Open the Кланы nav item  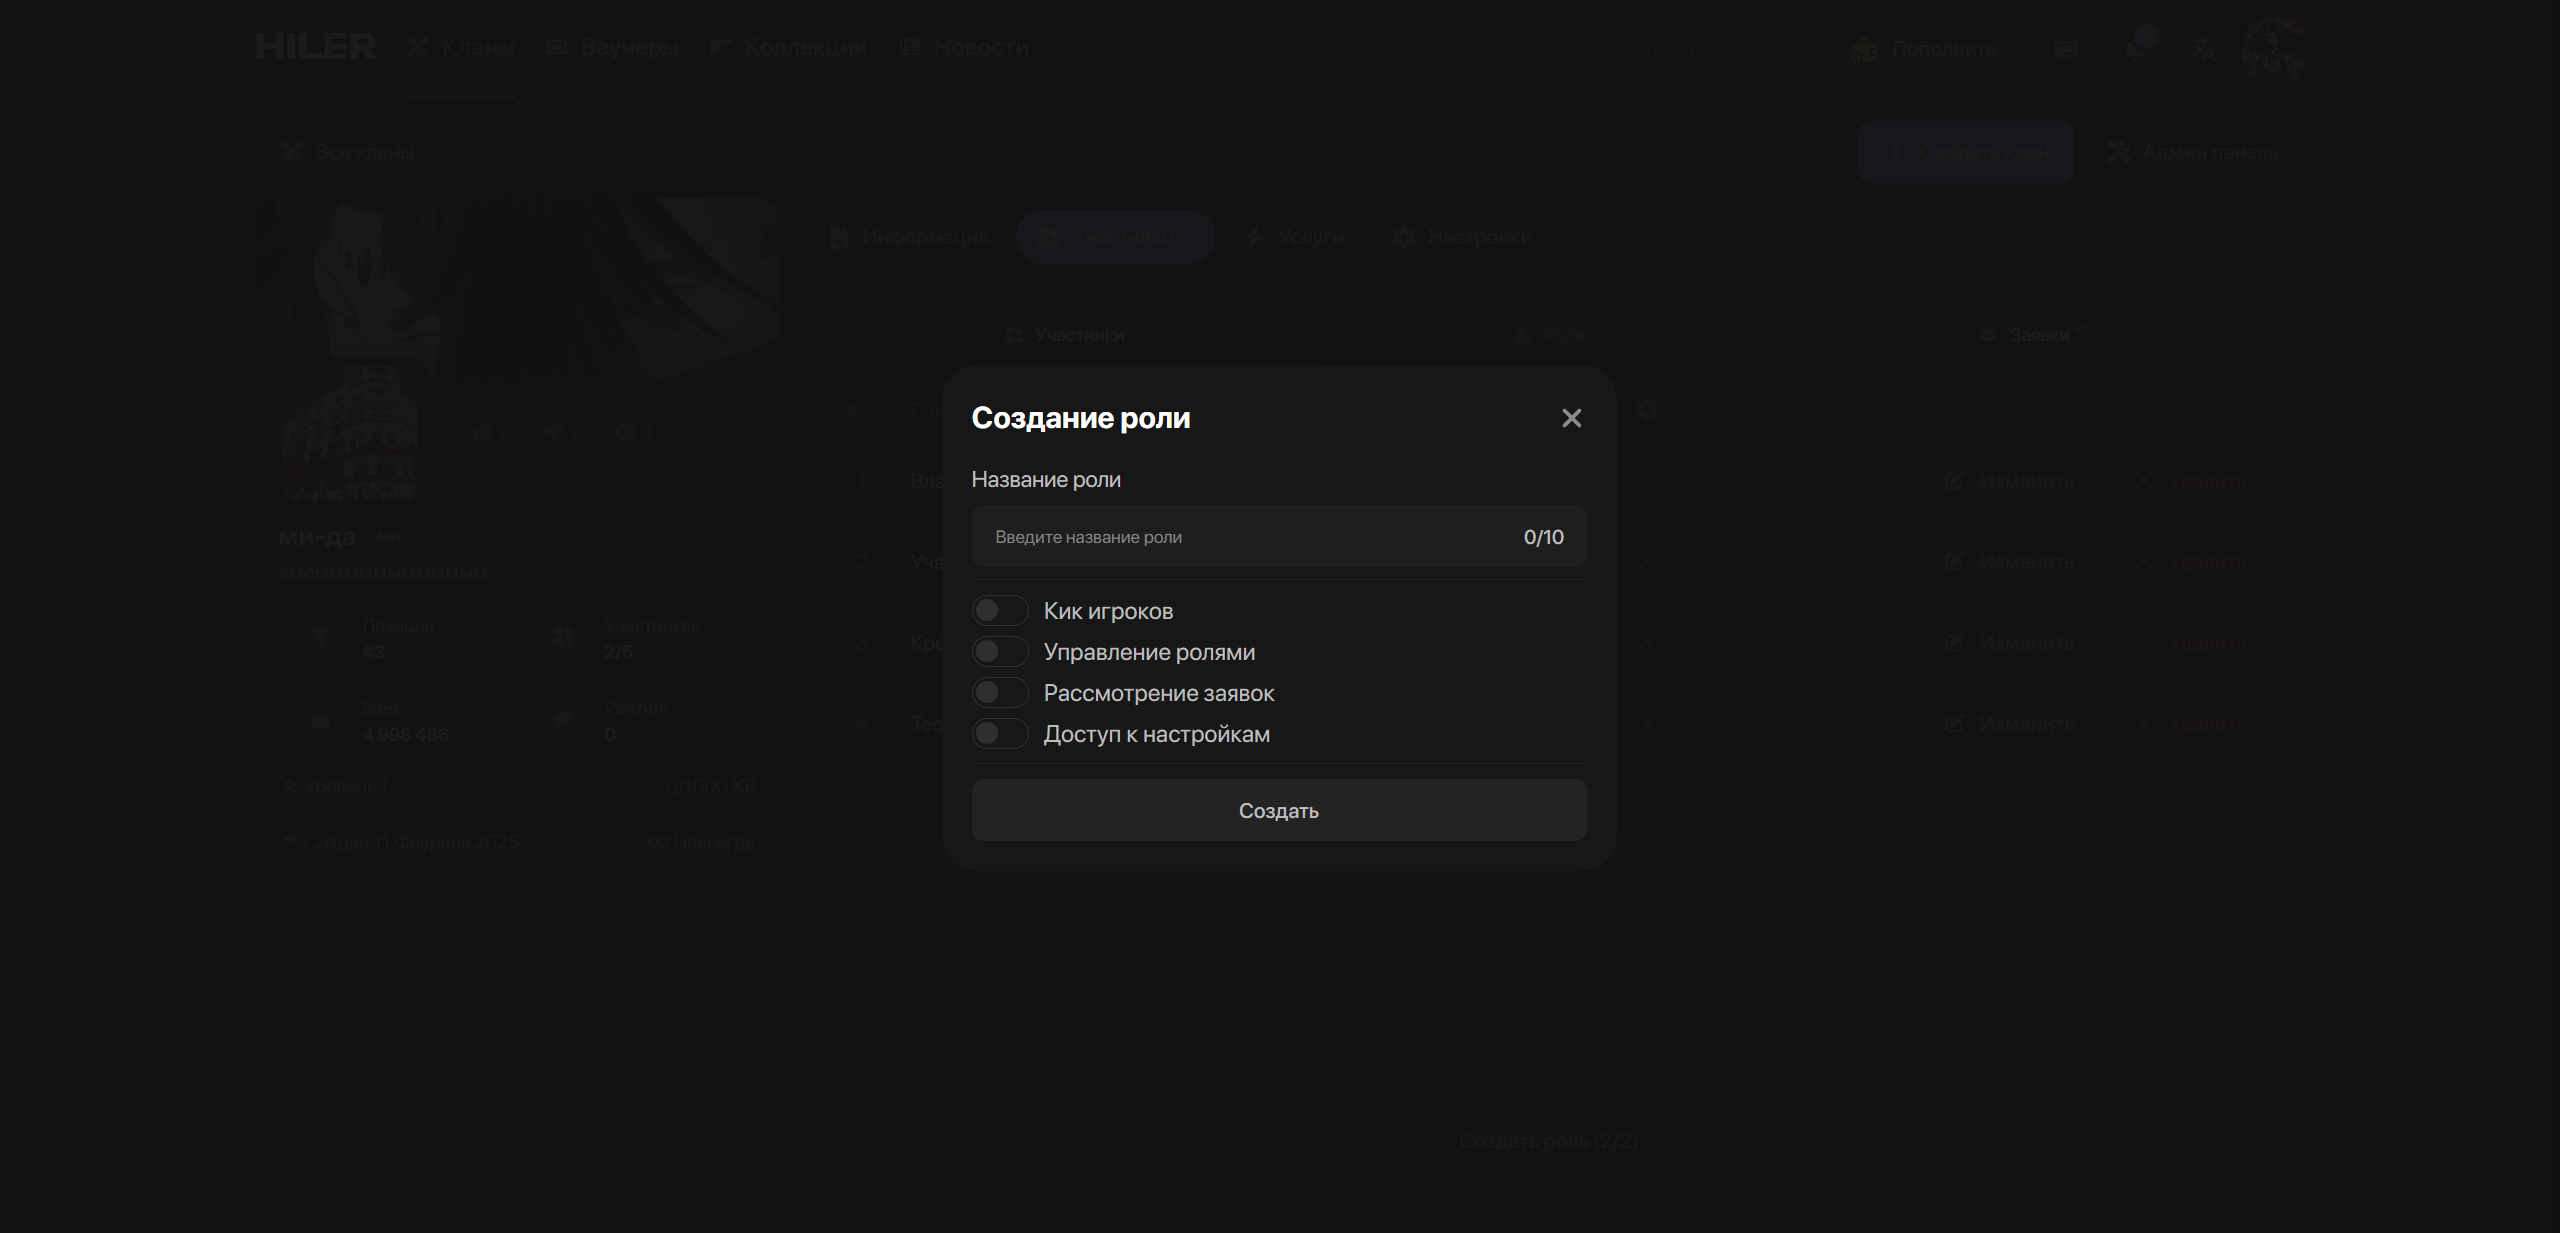461,47
